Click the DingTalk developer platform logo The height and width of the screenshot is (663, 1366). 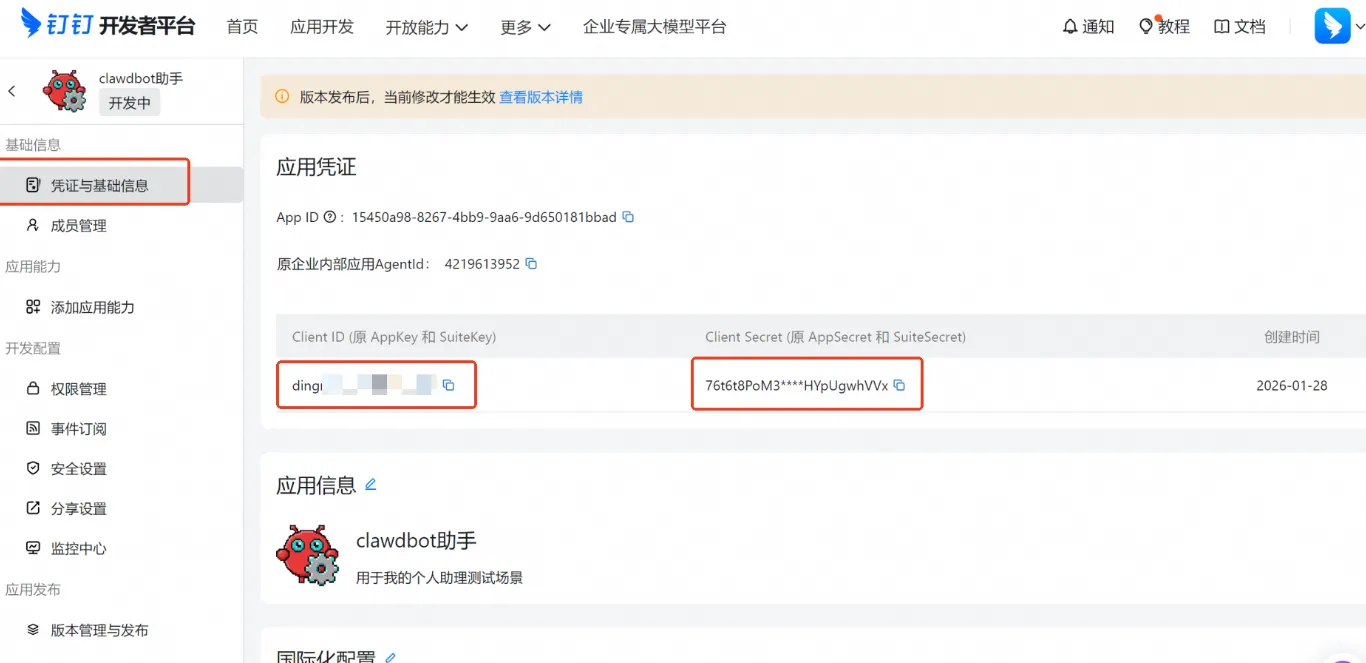(x=108, y=24)
